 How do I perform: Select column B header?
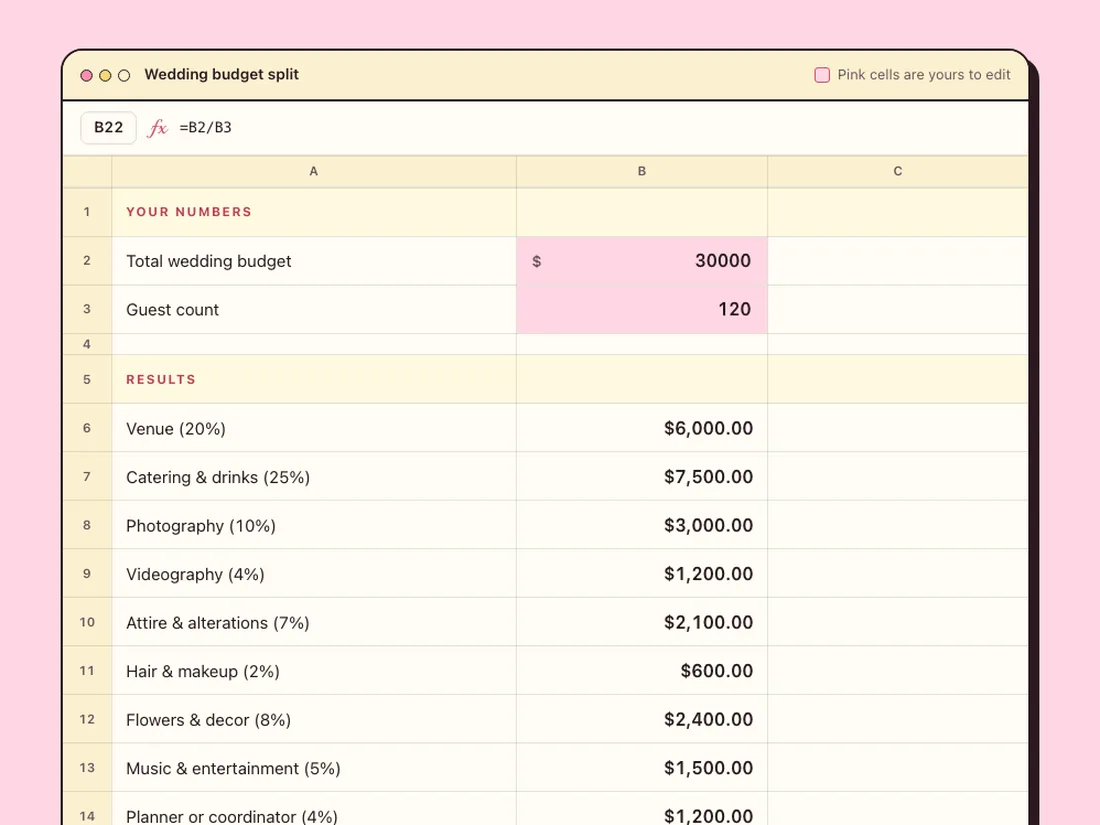pyautogui.click(x=642, y=171)
